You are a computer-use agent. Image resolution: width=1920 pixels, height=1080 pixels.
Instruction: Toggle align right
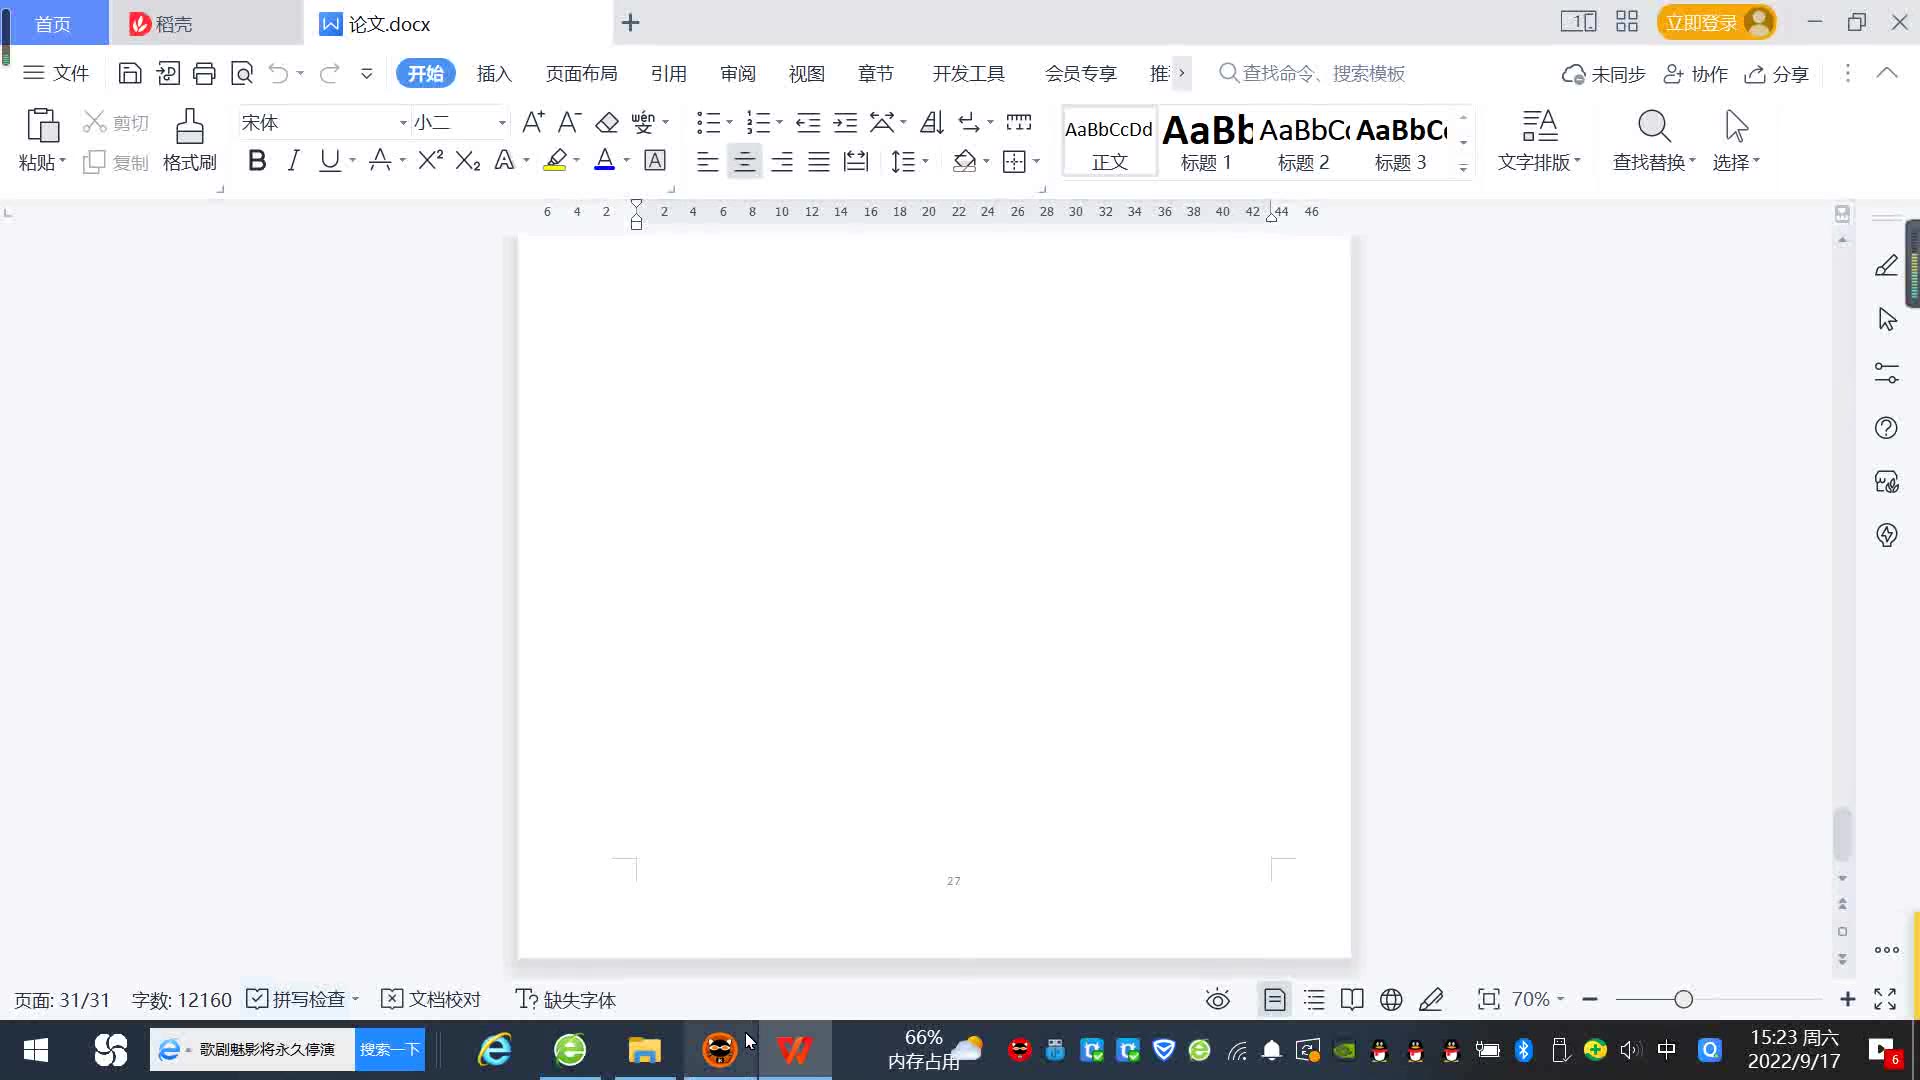point(782,161)
